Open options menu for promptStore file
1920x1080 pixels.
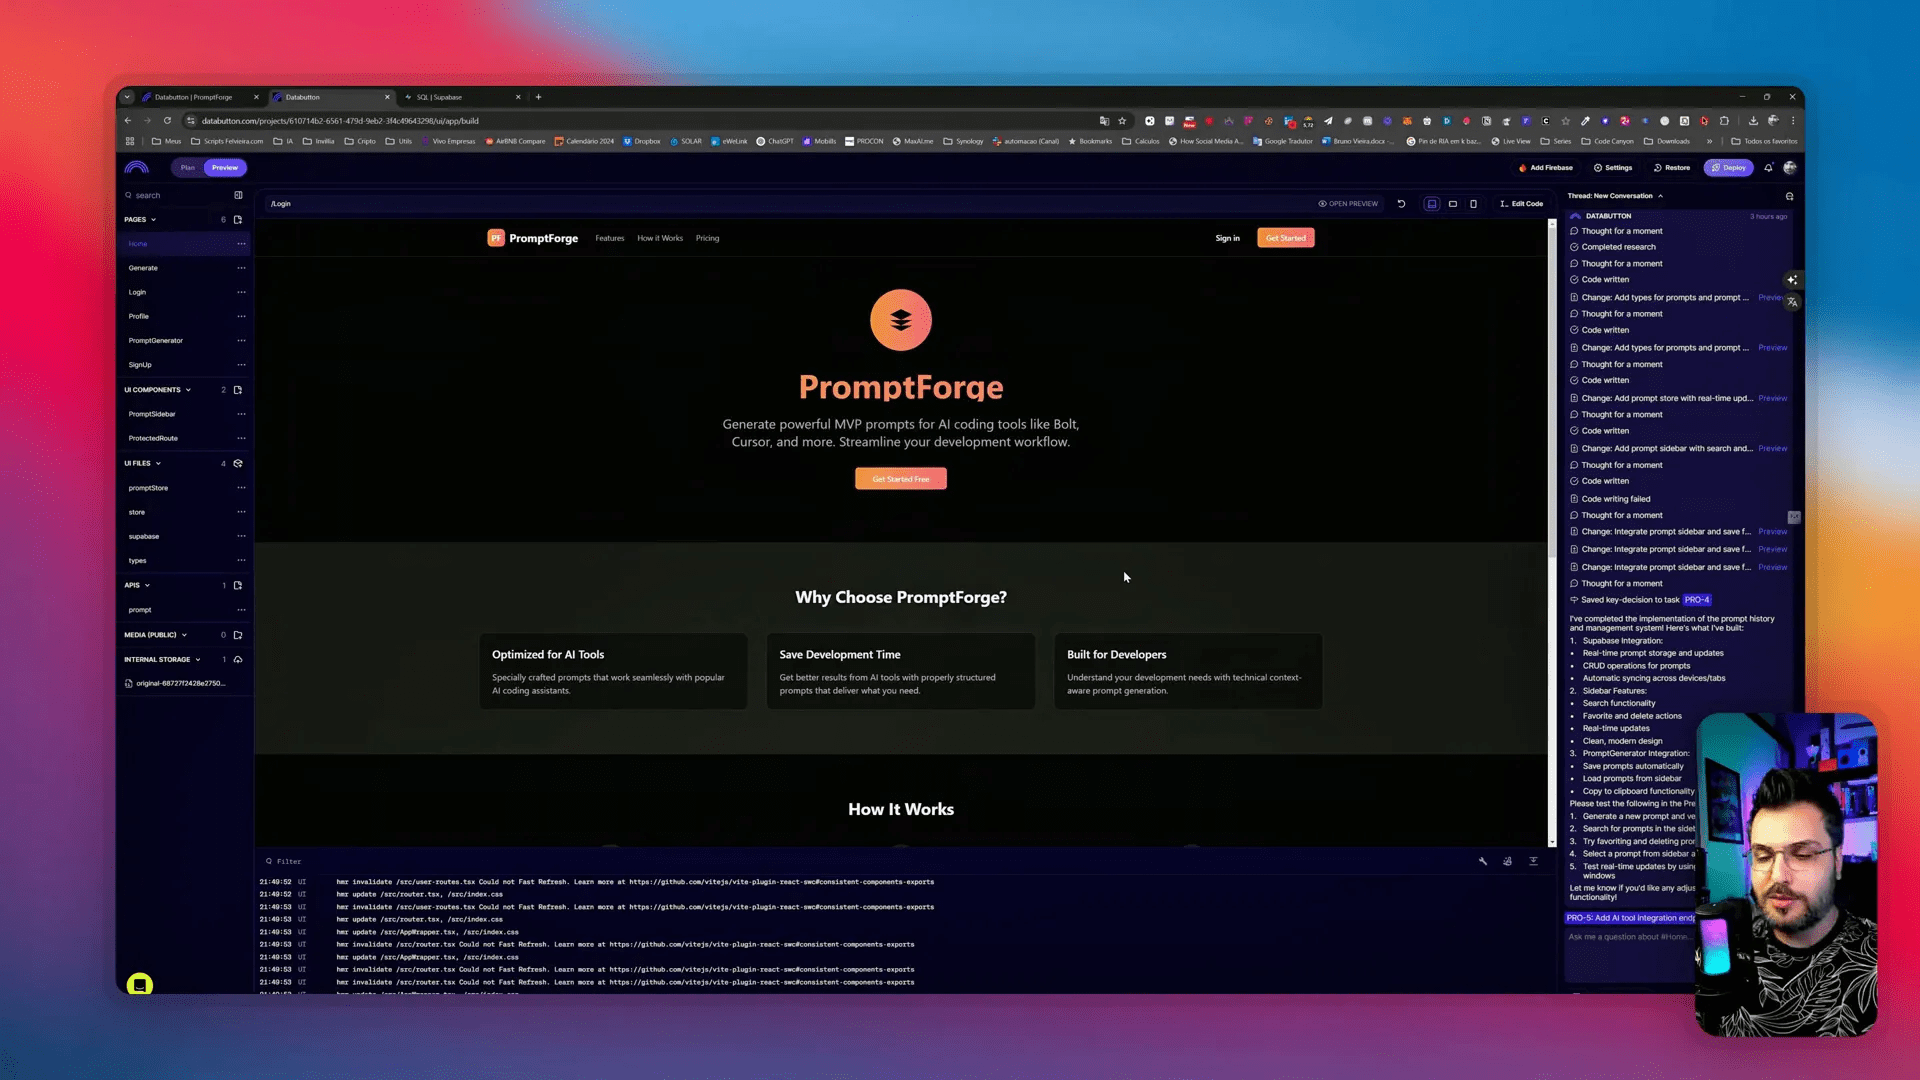(241, 488)
